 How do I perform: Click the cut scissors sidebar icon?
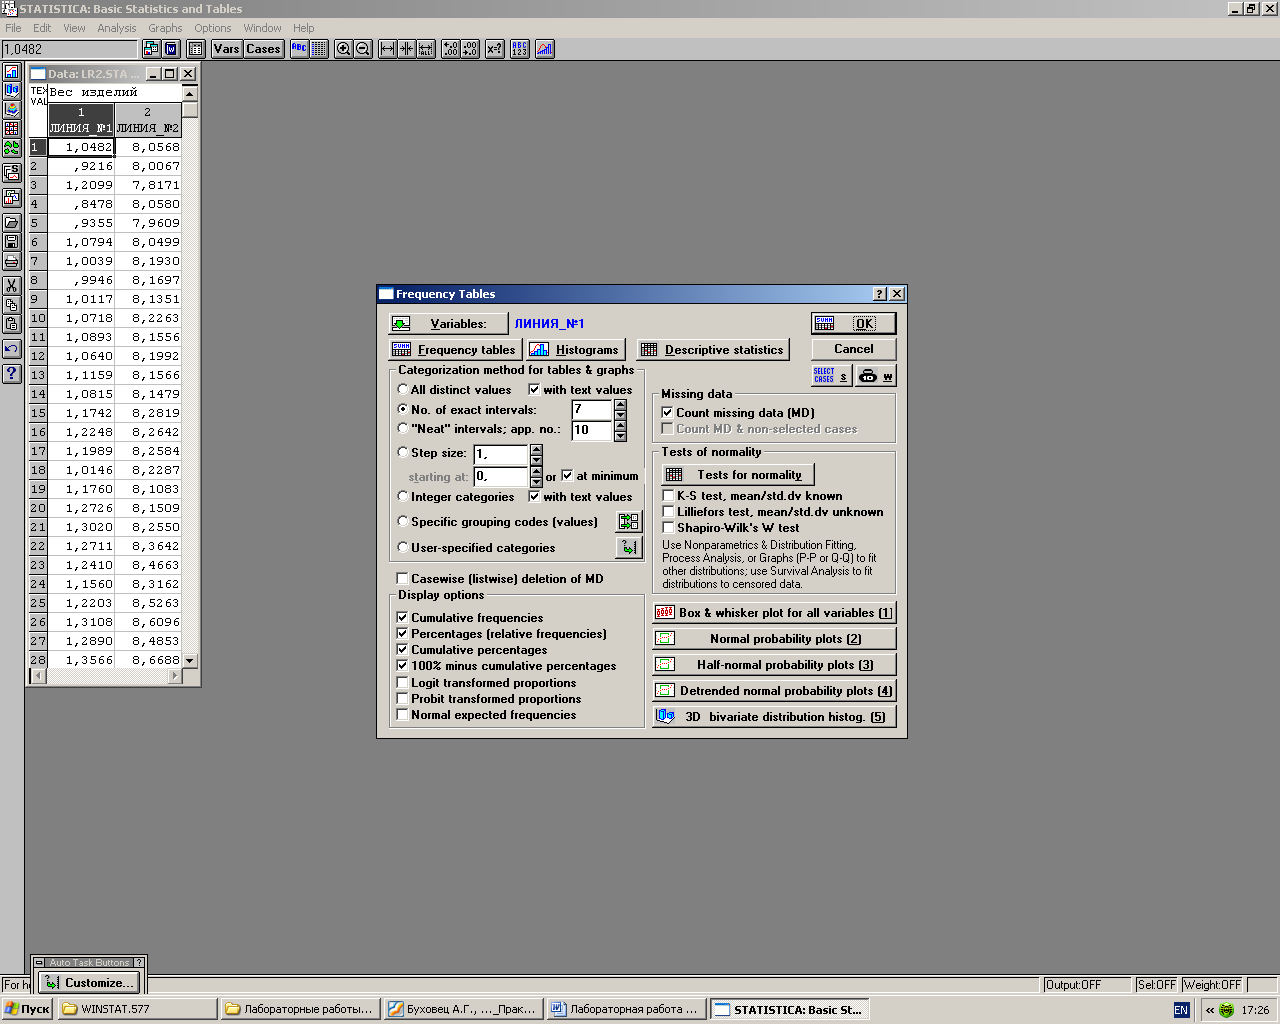click(11, 285)
